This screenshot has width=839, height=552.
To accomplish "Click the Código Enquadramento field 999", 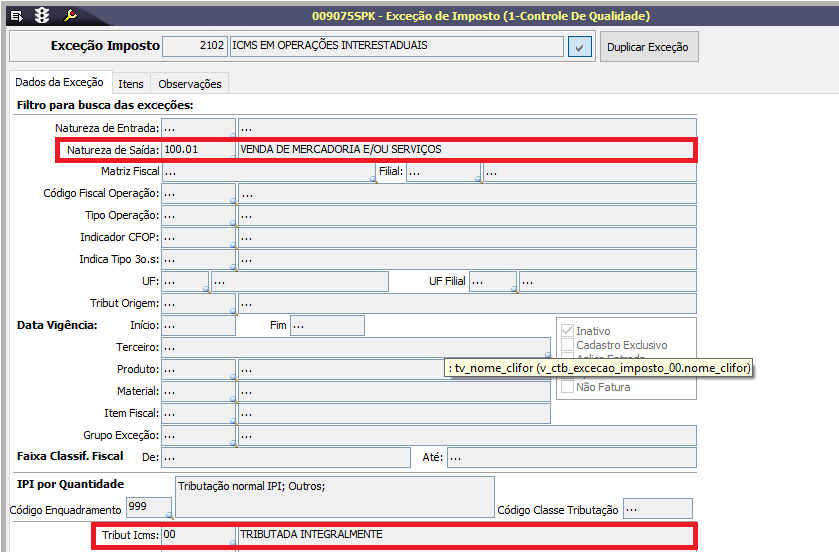I will (149, 507).
